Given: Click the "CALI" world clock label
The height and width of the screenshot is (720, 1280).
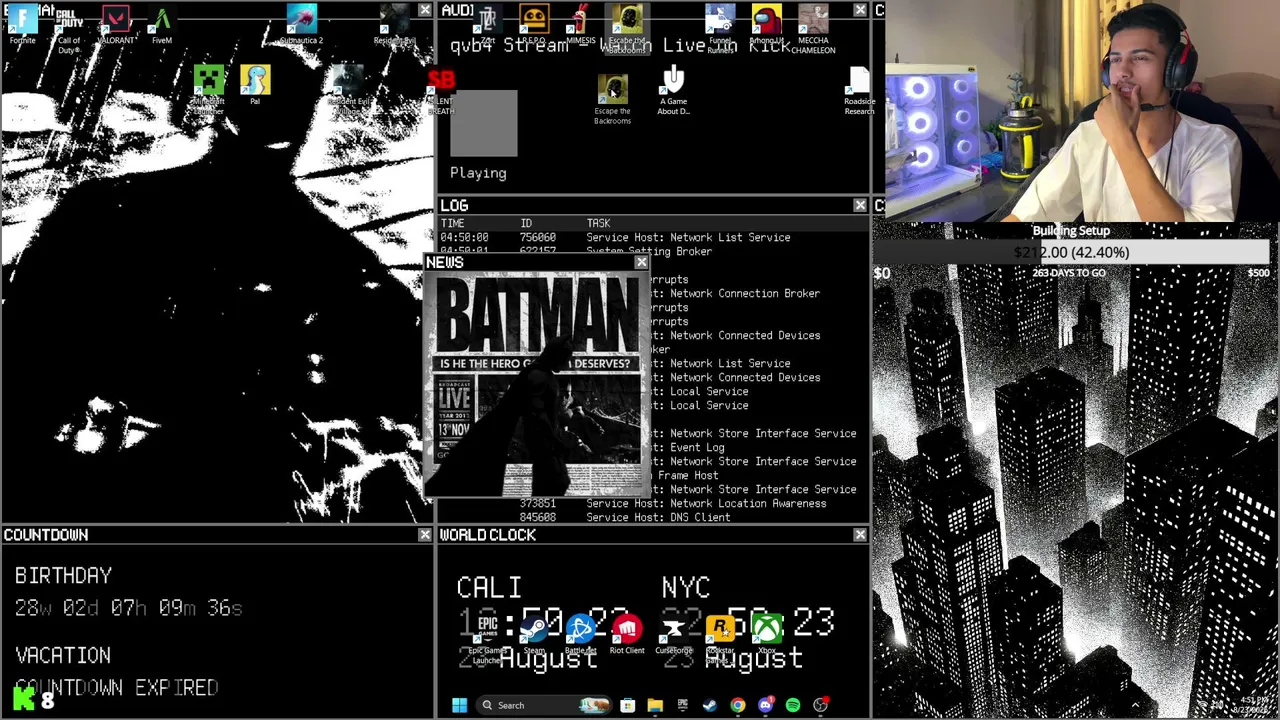Looking at the screenshot, I should (489, 588).
